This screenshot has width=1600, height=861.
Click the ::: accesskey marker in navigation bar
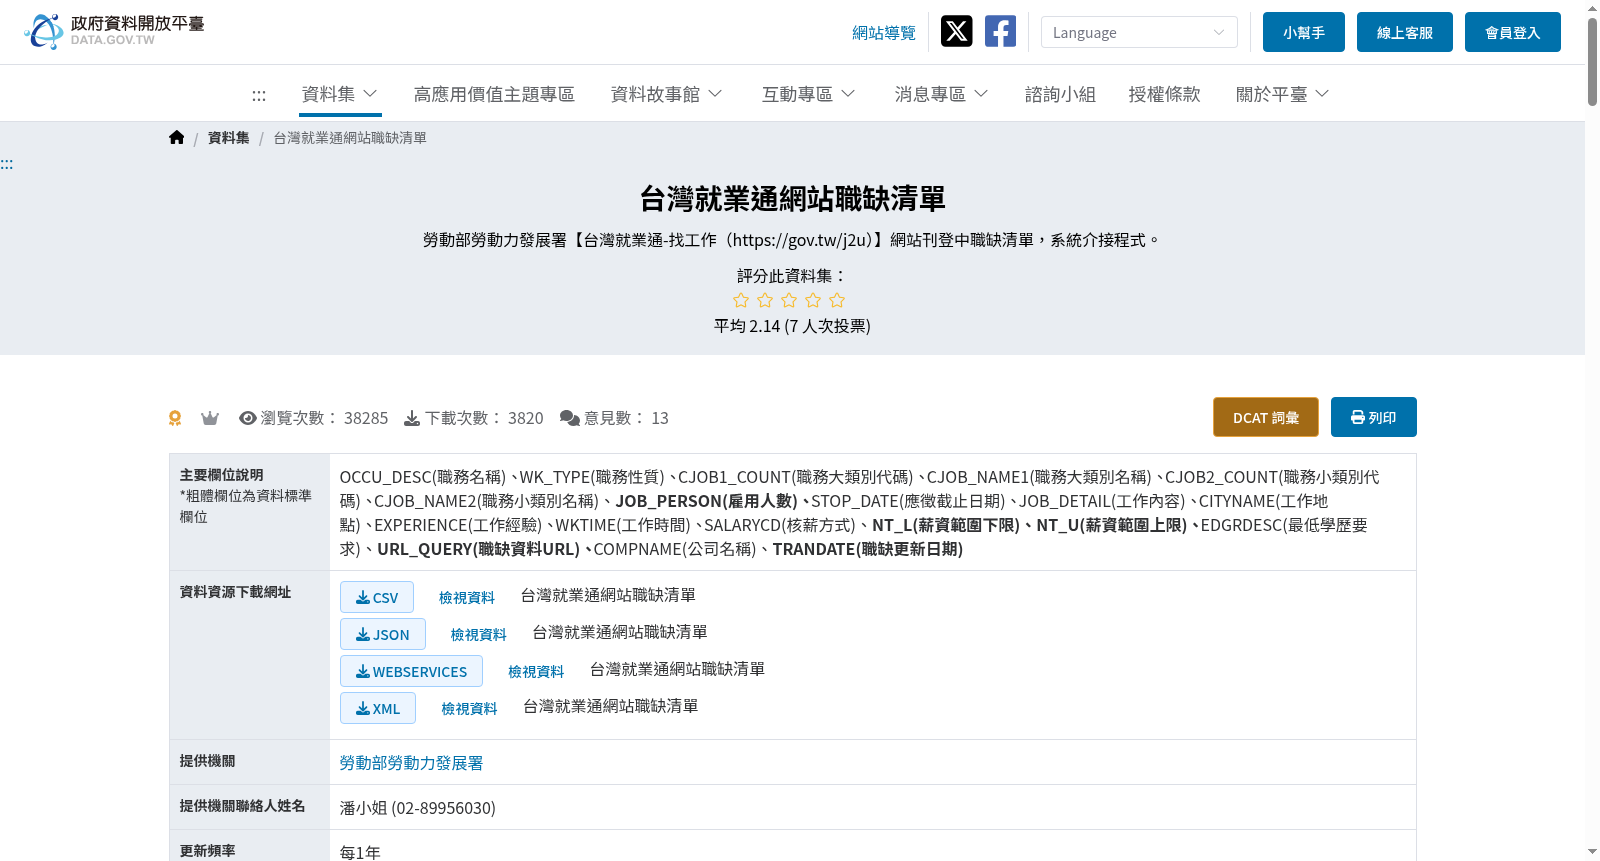coord(259,95)
